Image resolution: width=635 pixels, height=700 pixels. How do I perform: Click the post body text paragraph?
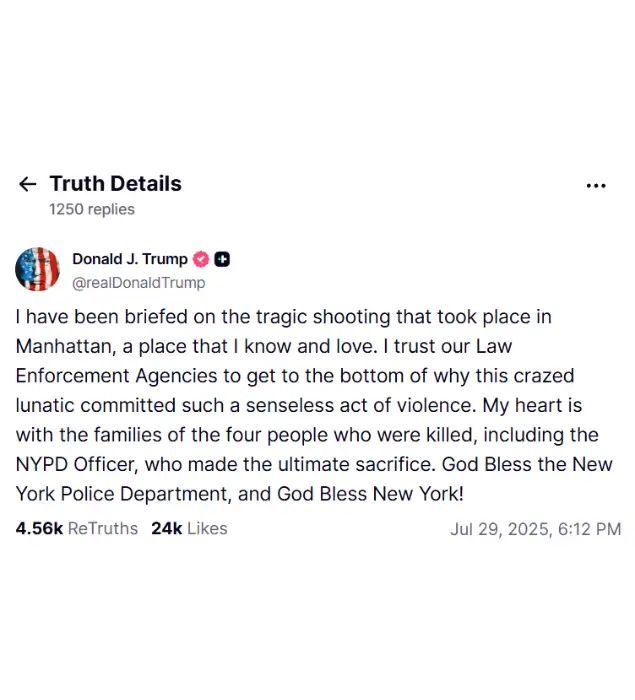tap(314, 405)
